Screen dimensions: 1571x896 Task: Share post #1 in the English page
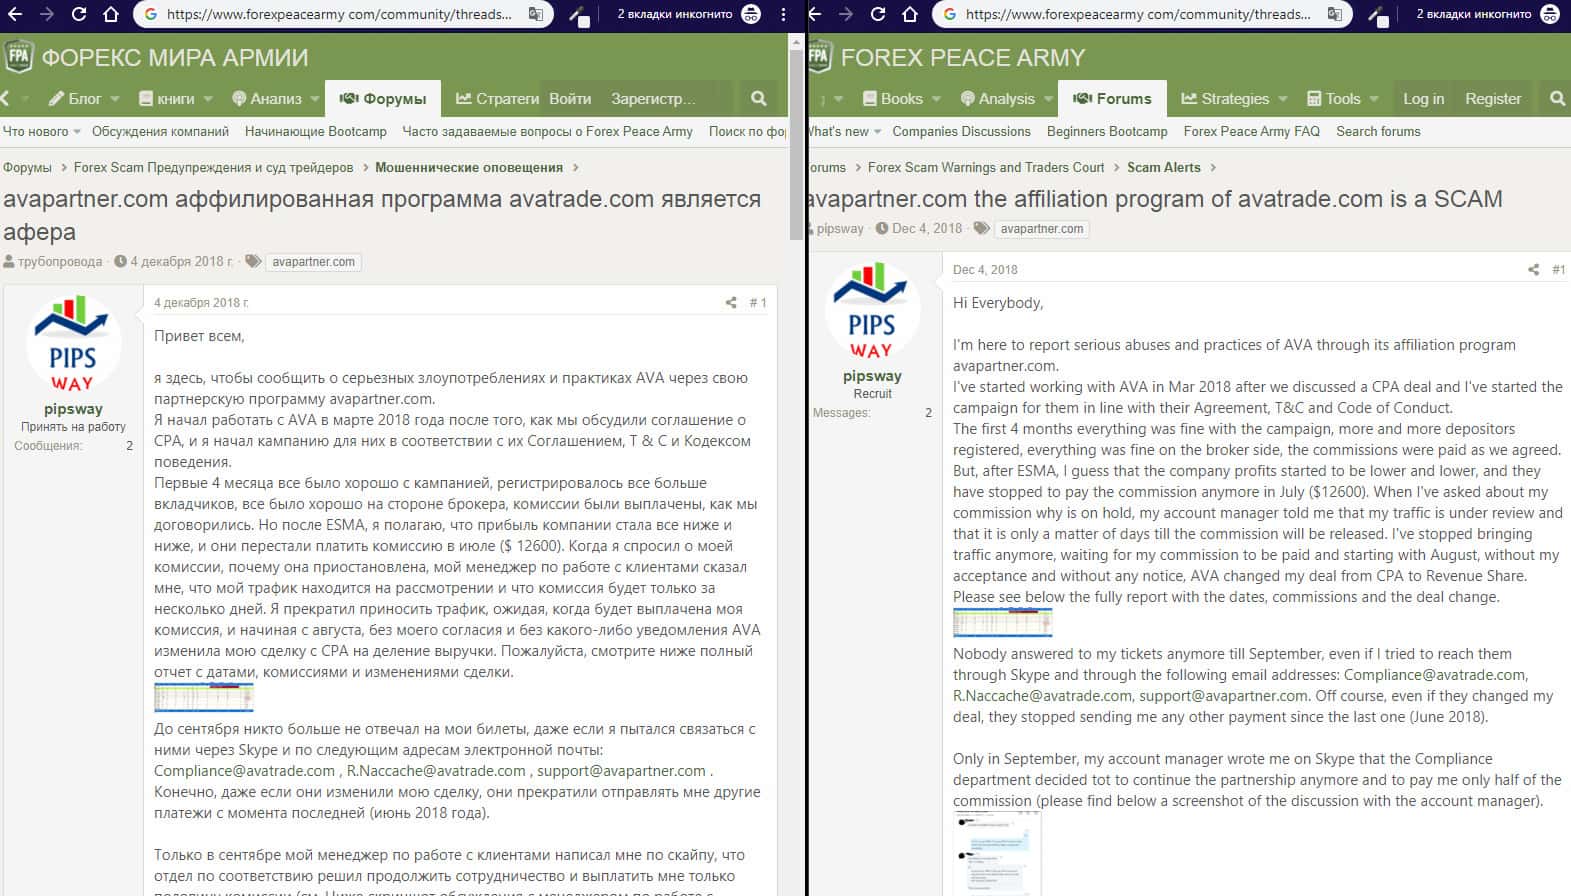click(x=1534, y=270)
